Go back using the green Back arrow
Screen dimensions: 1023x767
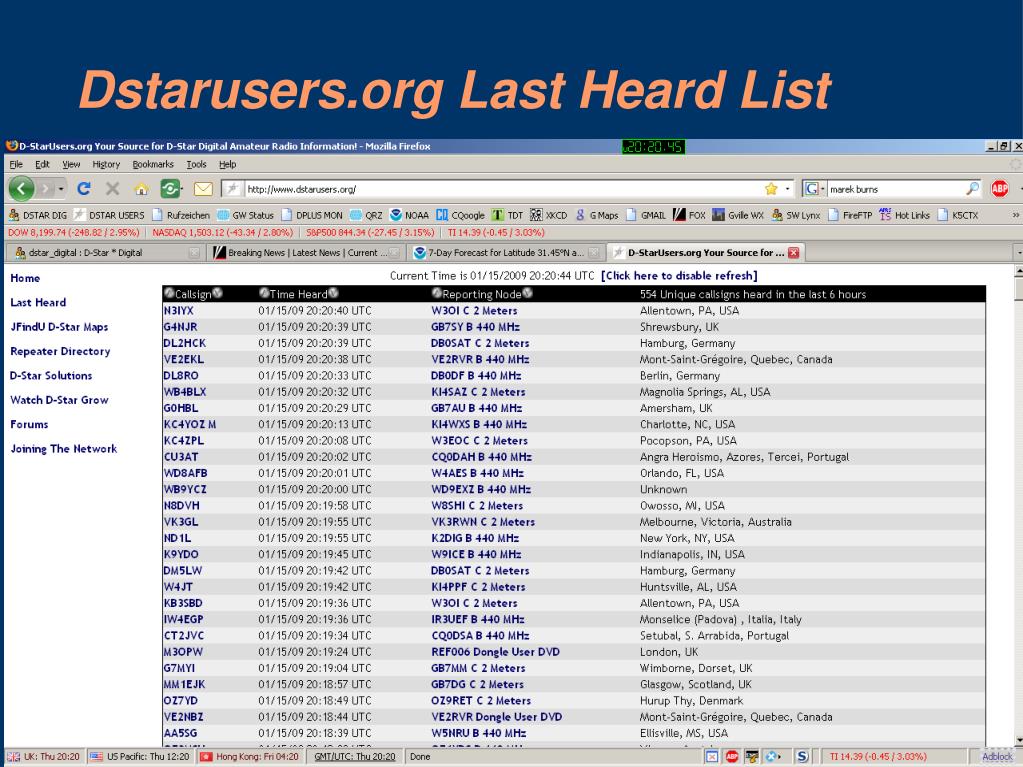pos(22,189)
